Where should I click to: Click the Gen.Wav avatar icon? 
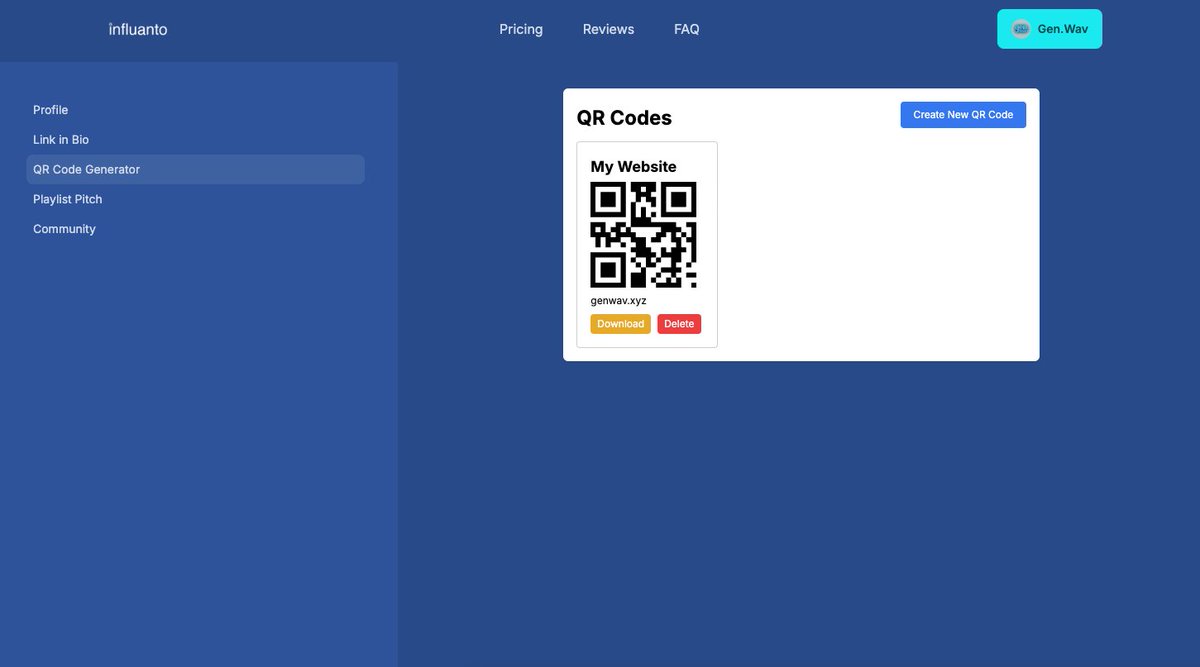click(x=1021, y=29)
